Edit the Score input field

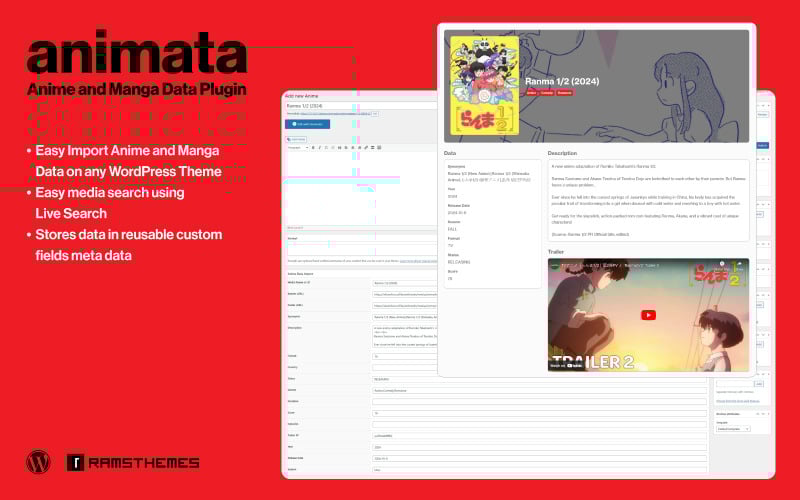coord(539,413)
